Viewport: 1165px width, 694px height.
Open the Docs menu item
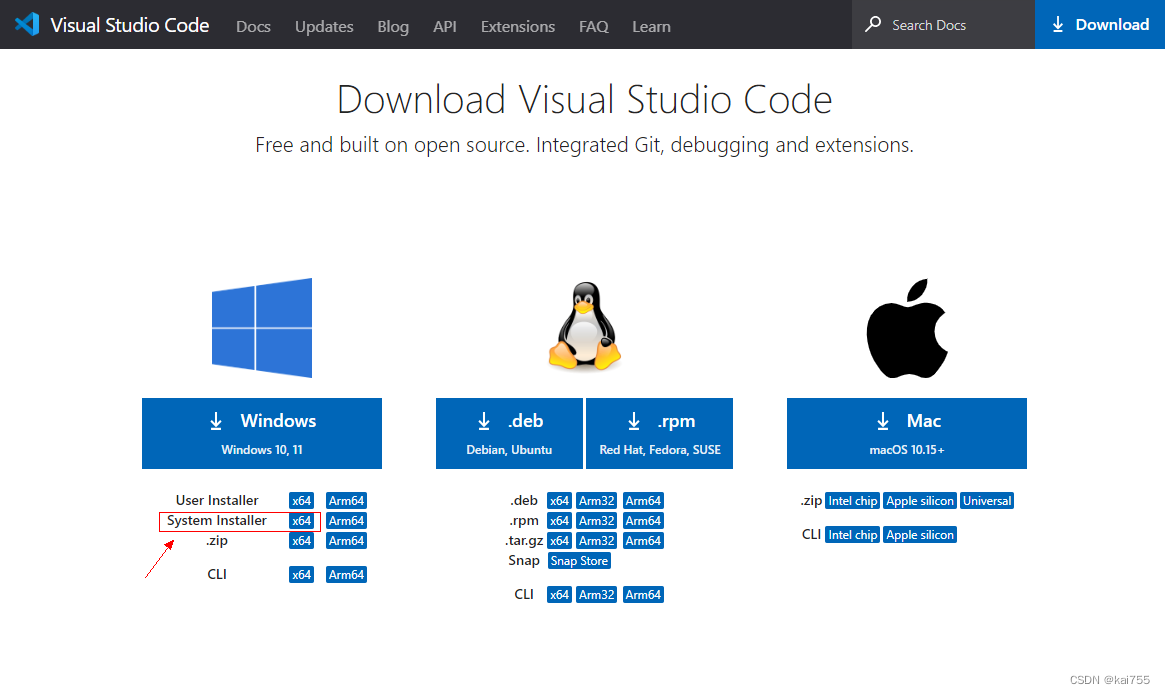pyautogui.click(x=253, y=27)
